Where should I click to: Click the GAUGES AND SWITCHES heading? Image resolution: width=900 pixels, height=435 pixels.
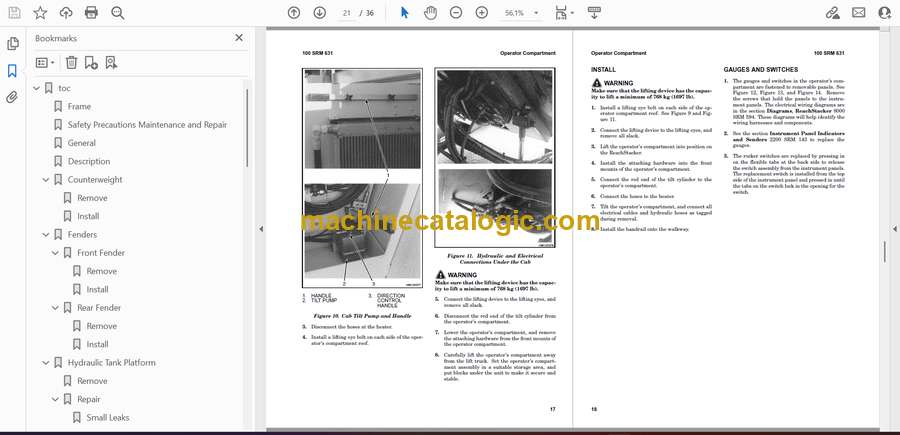761,70
